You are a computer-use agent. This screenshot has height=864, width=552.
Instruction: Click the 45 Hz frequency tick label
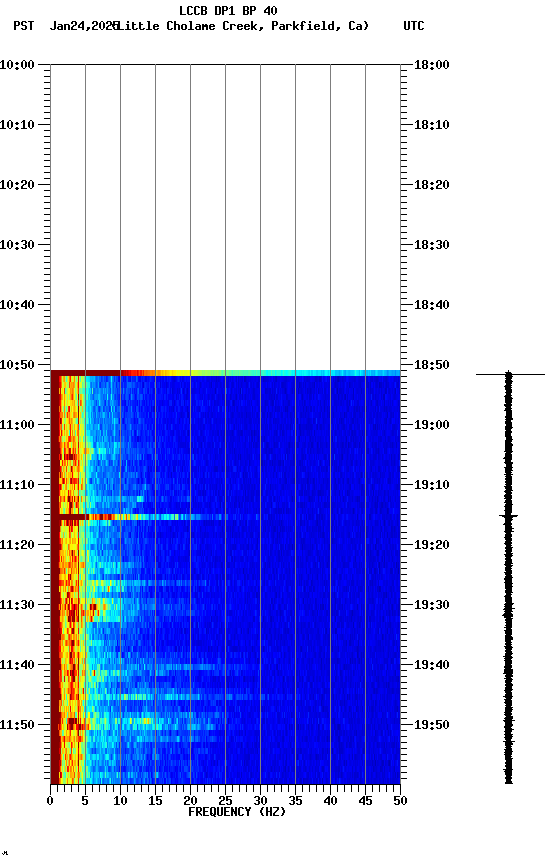[365, 801]
